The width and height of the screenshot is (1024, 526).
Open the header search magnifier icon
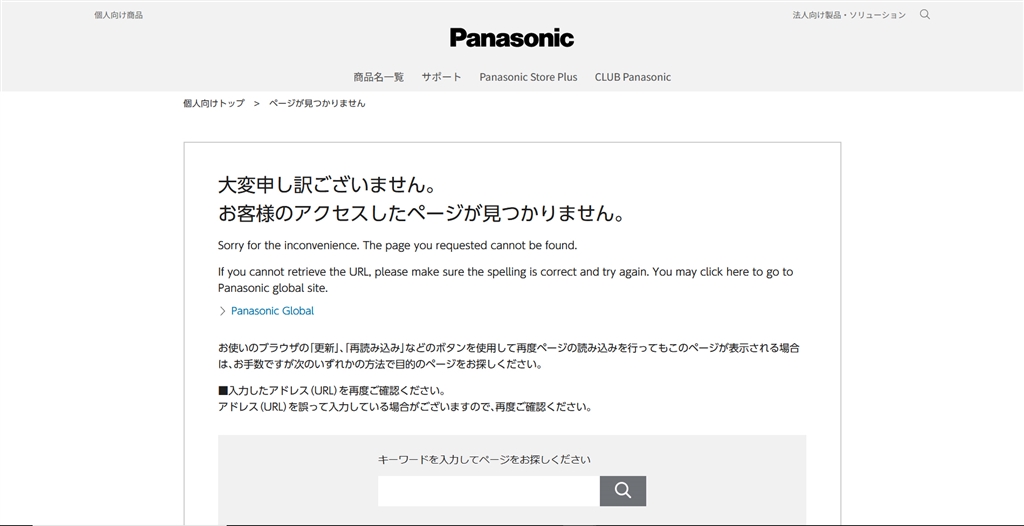coord(924,15)
